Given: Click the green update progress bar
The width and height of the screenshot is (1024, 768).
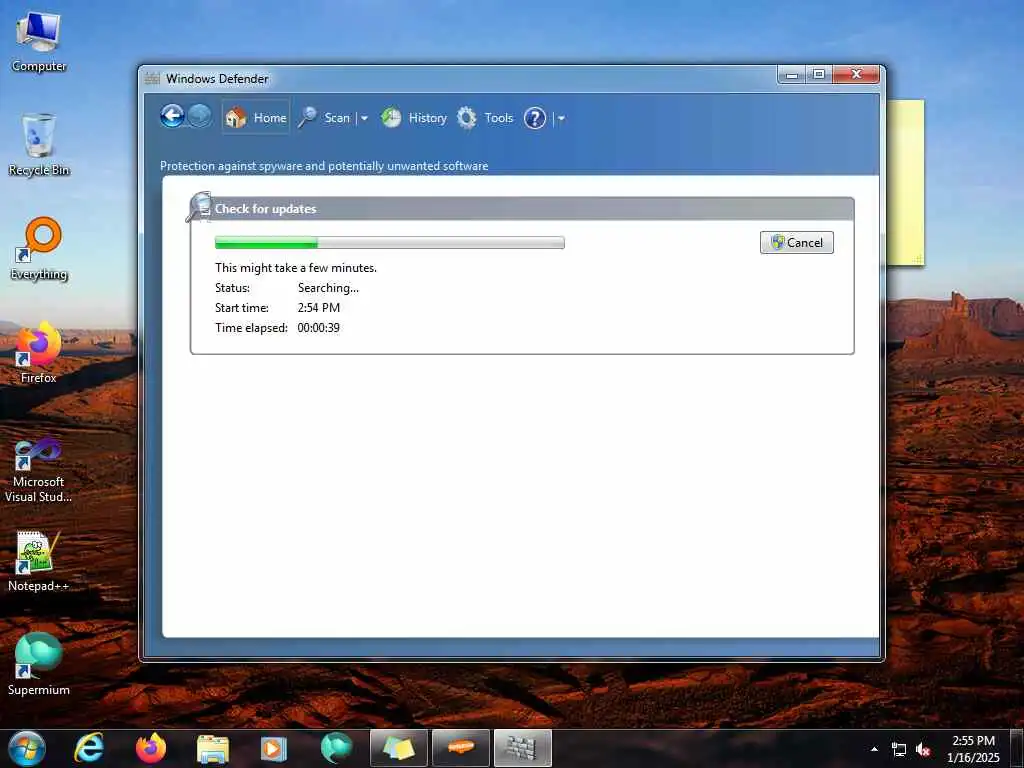Looking at the screenshot, I should click(x=389, y=243).
